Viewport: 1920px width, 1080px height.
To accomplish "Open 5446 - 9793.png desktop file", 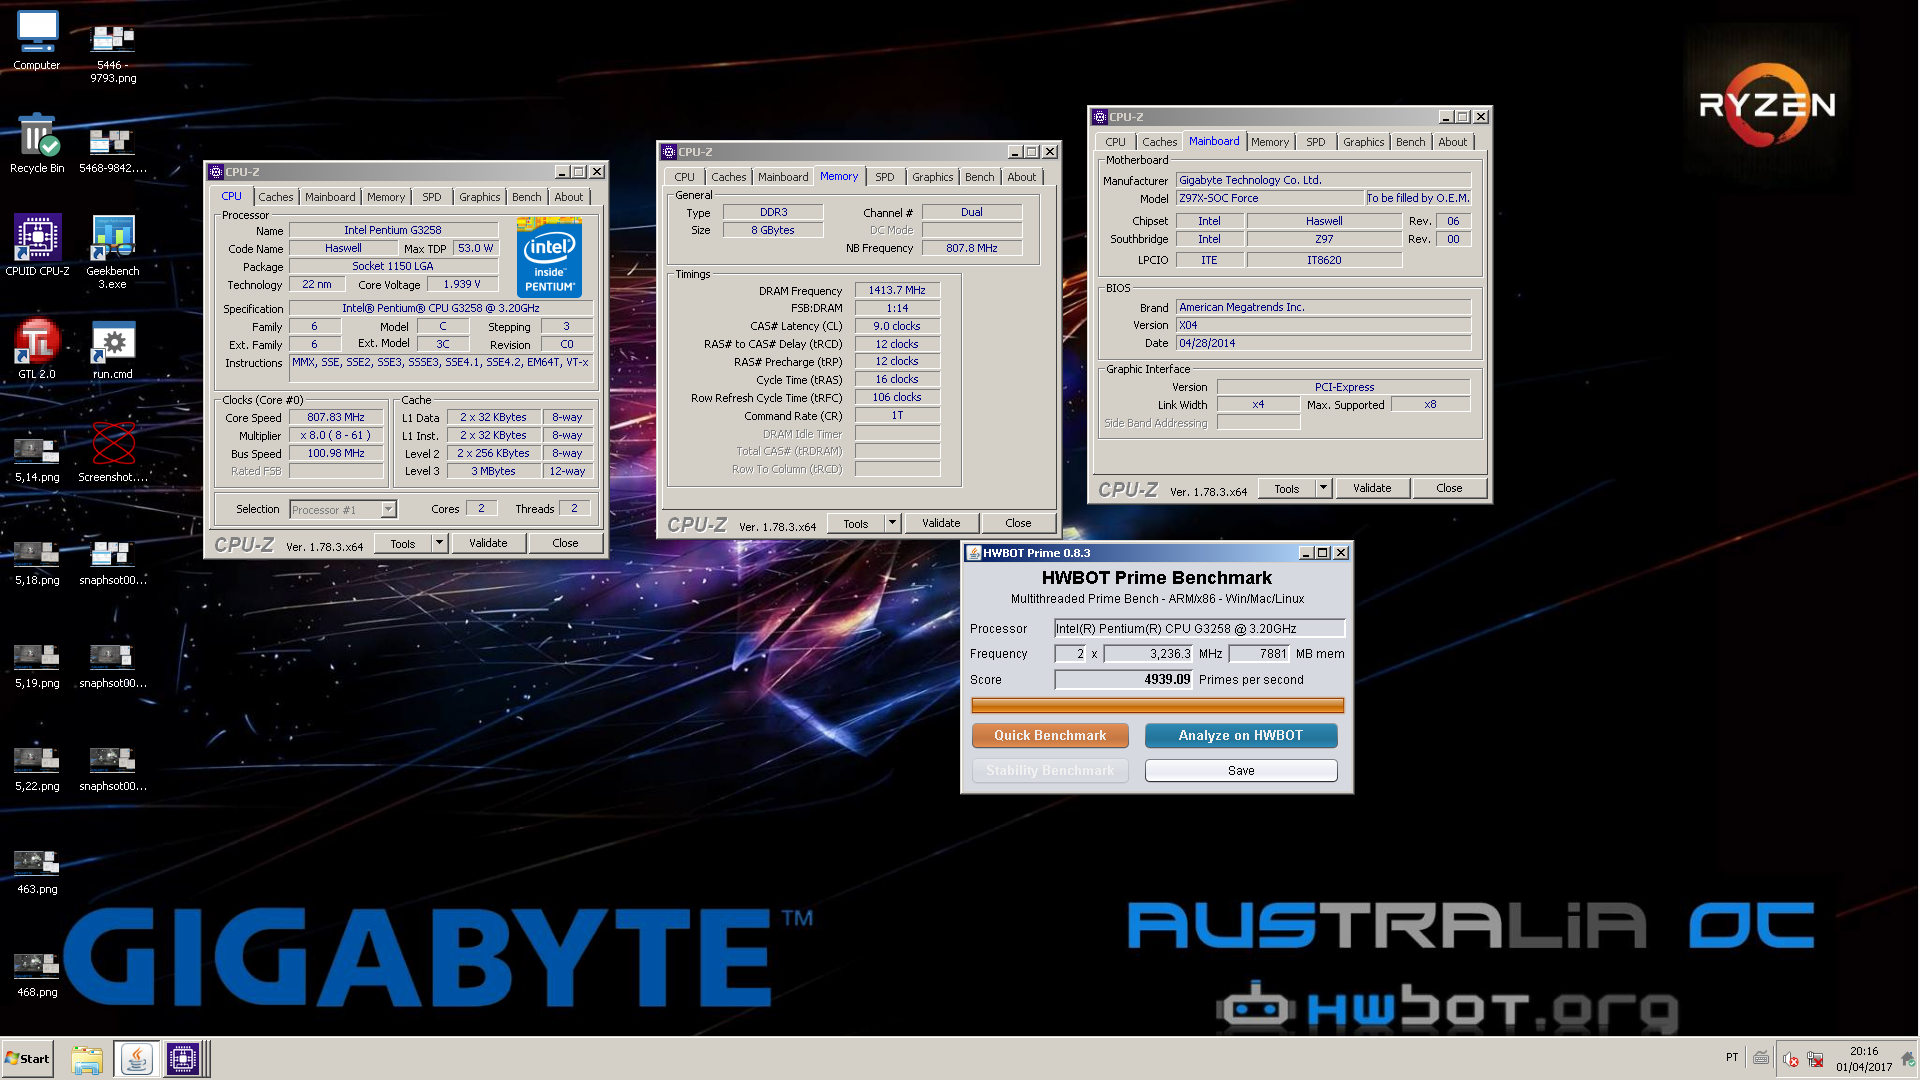I will point(113,52).
